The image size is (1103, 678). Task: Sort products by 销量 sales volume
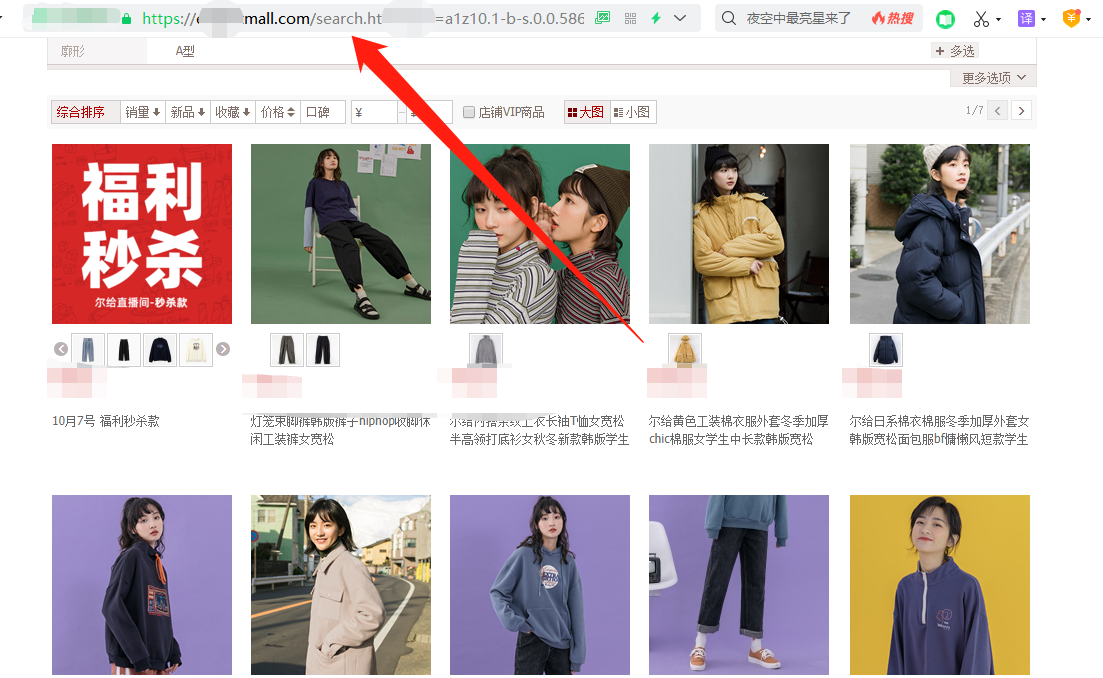tap(142, 111)
